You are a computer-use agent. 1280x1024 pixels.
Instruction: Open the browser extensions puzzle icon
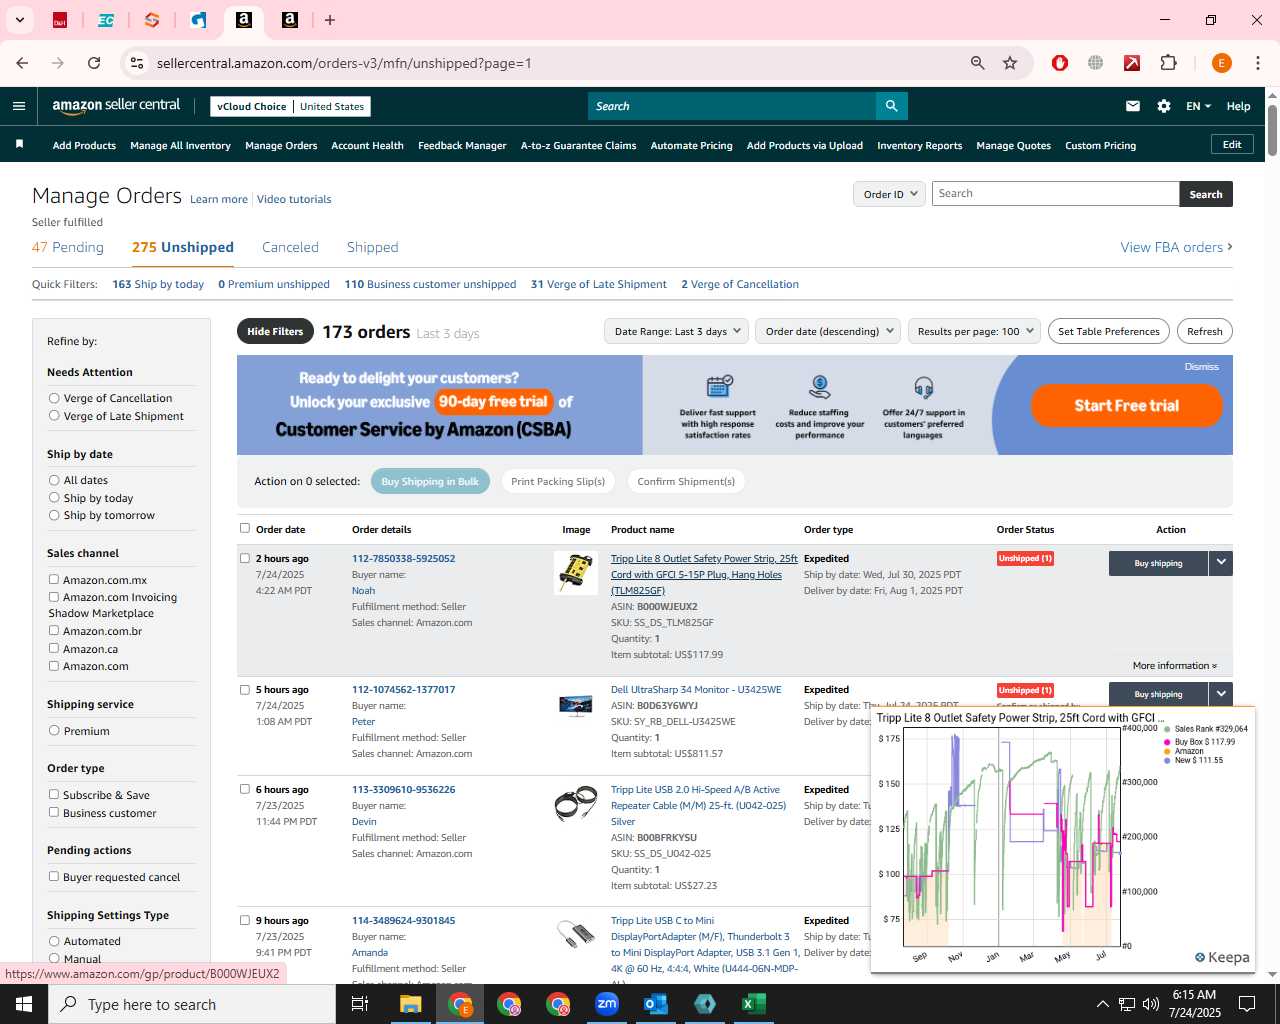1168,63
